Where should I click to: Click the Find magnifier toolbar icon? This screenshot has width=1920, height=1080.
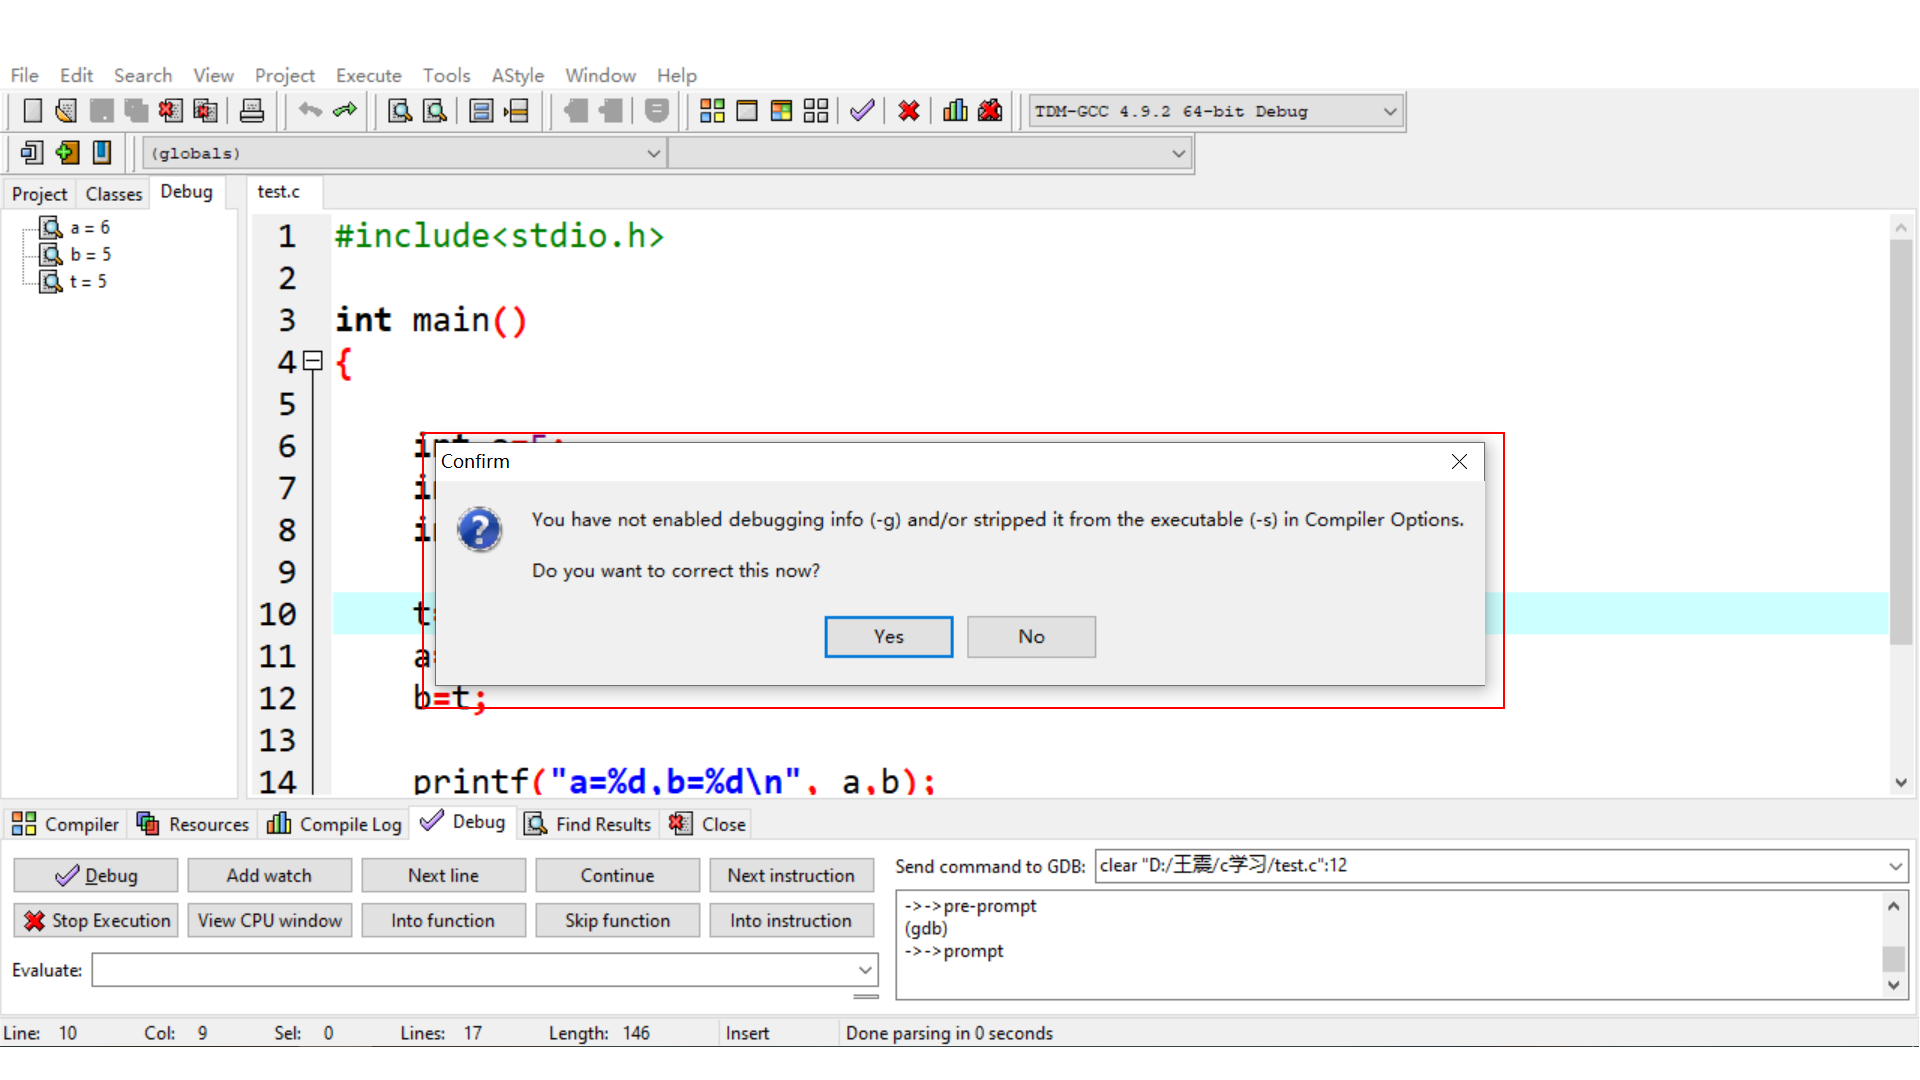(399, 111)
